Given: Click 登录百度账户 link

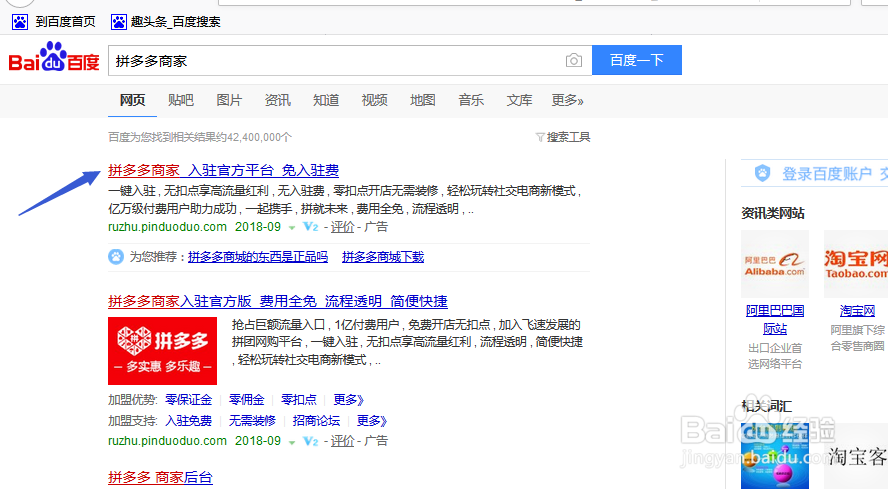Looking at the screenshot, I should point(827,173).
